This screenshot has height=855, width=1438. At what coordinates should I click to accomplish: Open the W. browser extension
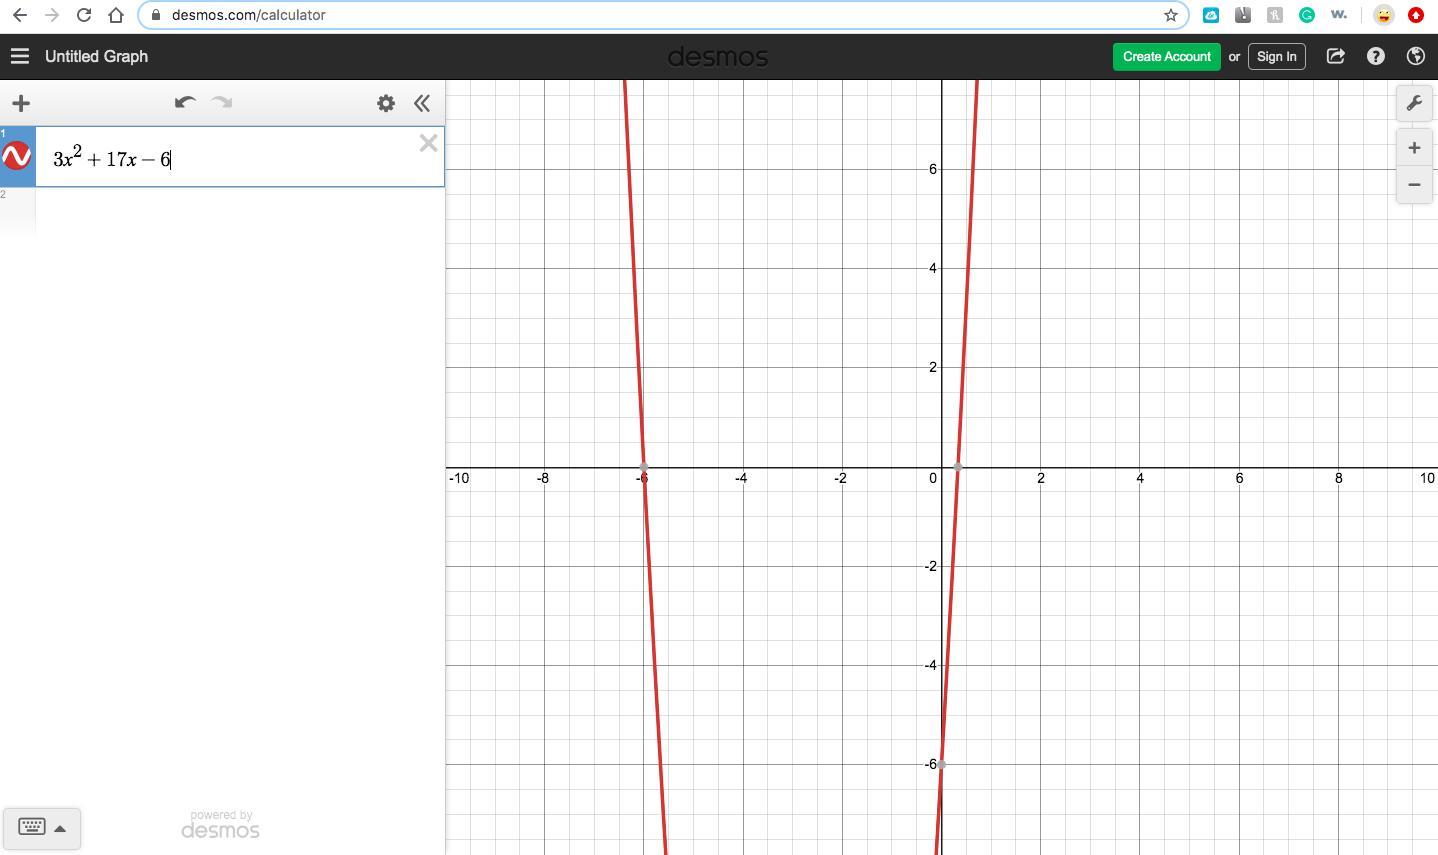click(1339, 15)
